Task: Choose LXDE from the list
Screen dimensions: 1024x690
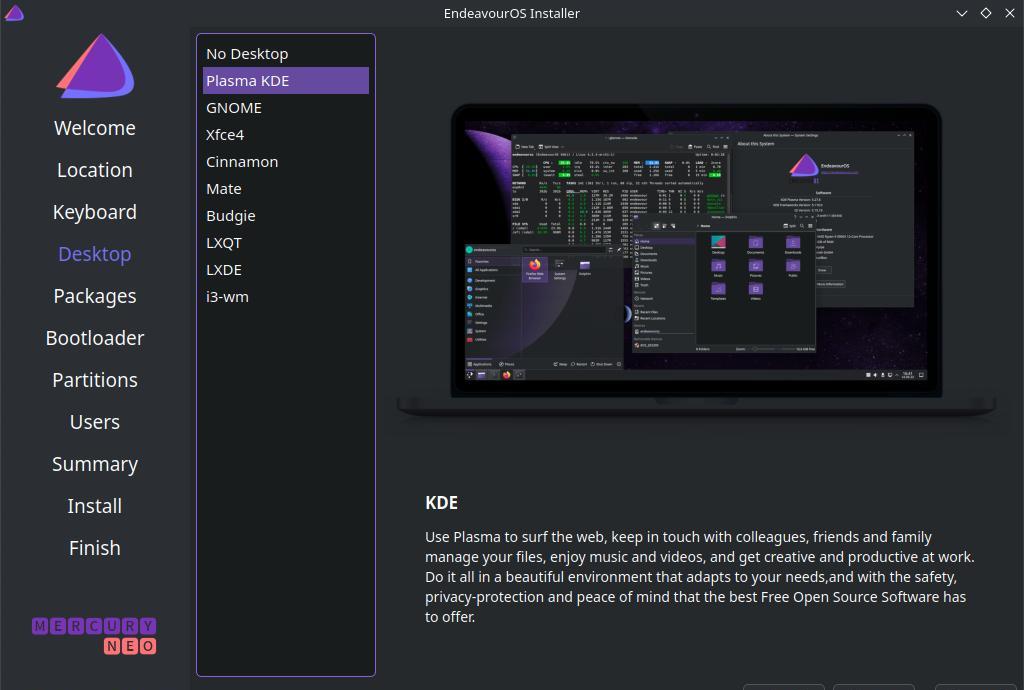Action: pyautogui.click(x=285, y=270)
